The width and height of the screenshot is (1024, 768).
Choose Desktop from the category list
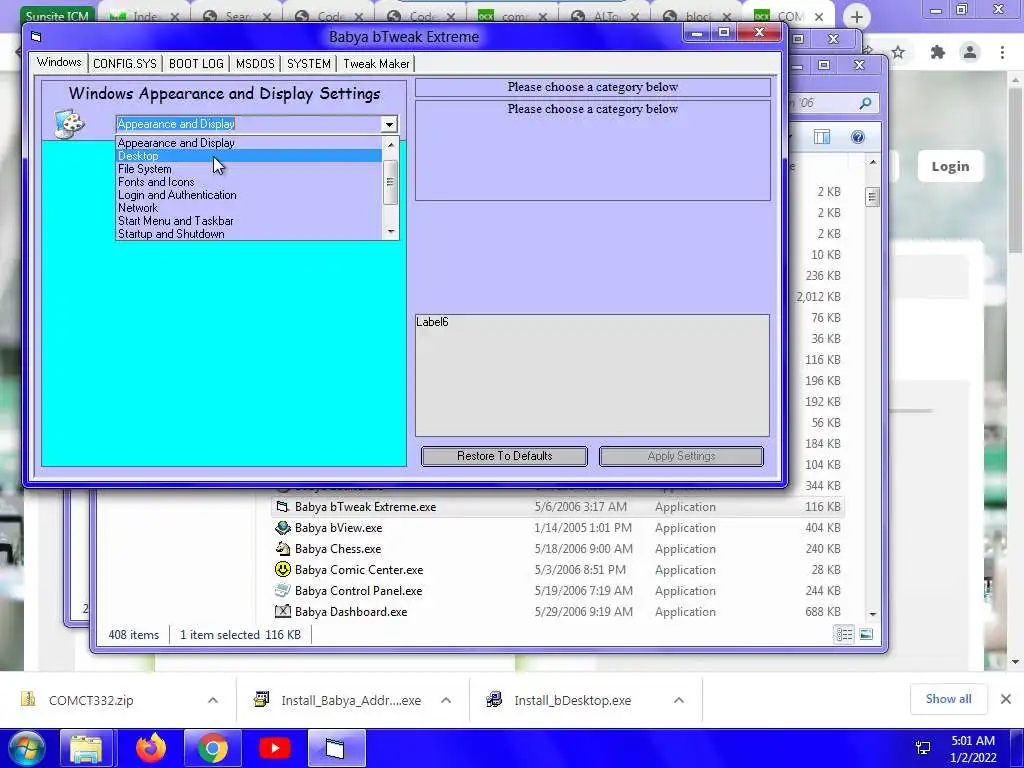pos(249,155)
